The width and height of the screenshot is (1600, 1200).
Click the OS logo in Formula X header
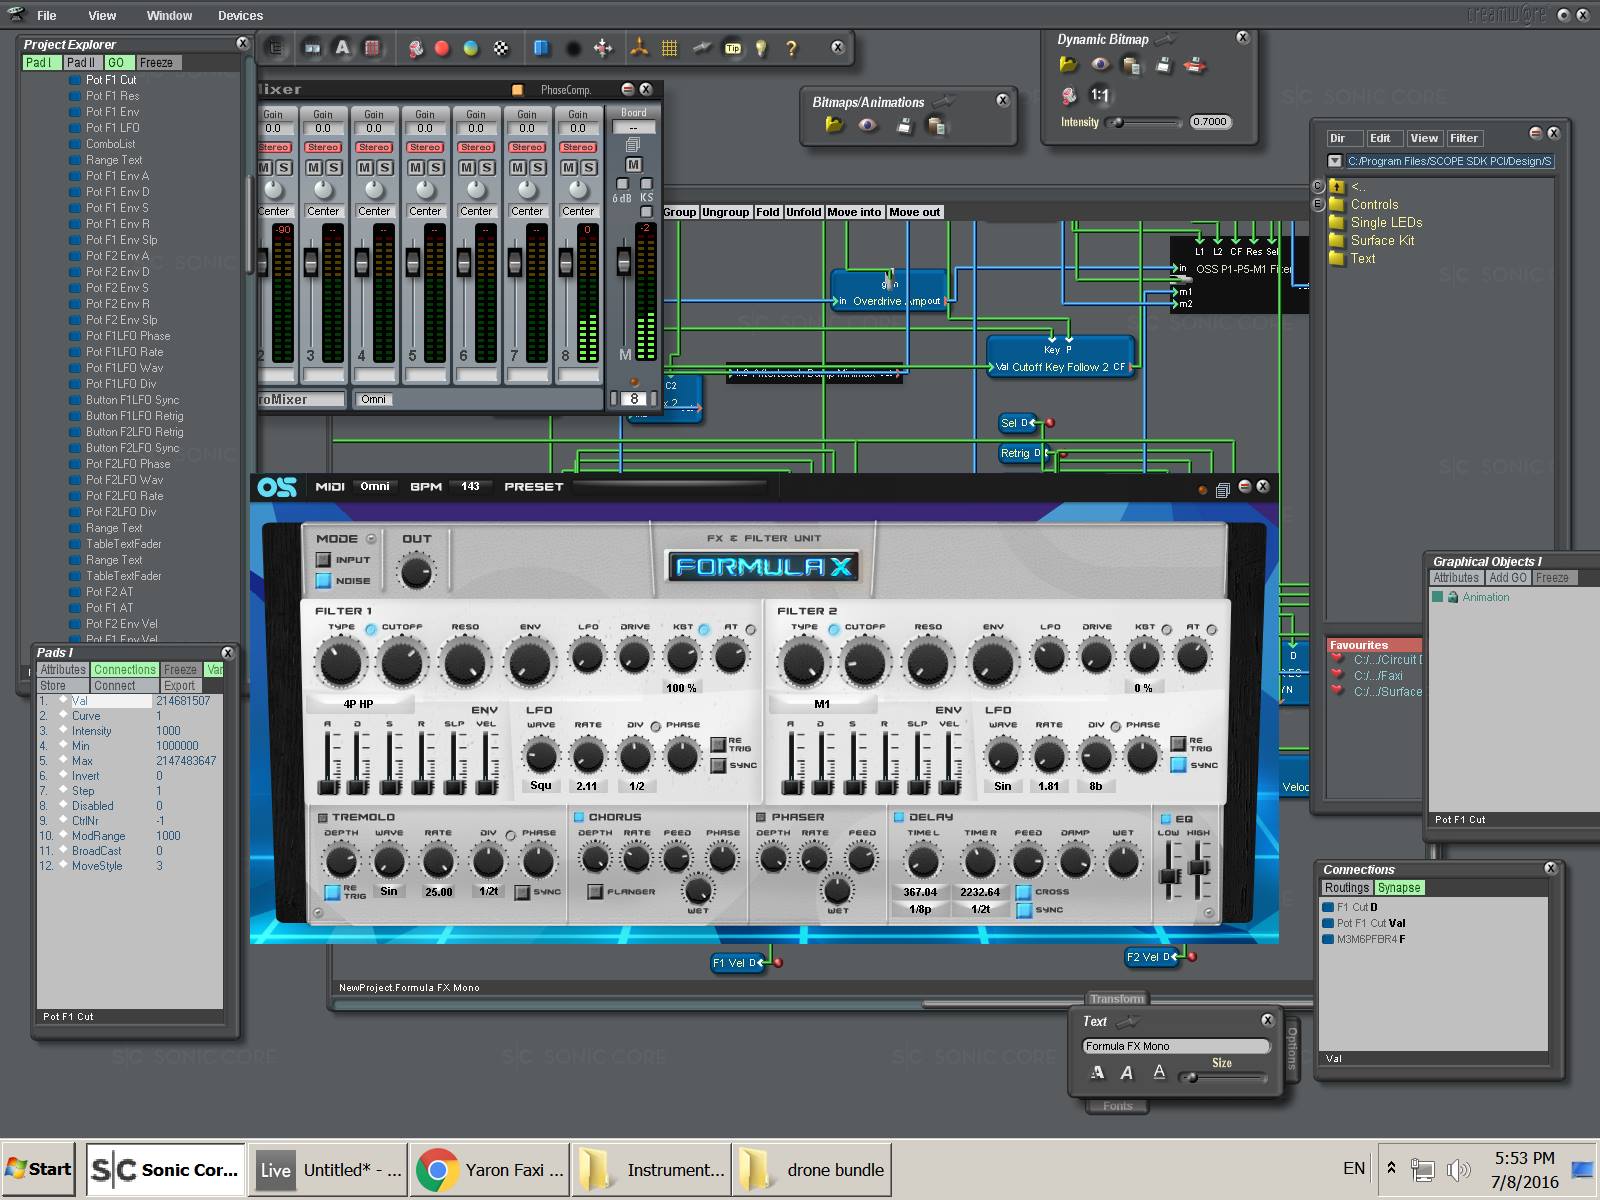coord(277,487)
